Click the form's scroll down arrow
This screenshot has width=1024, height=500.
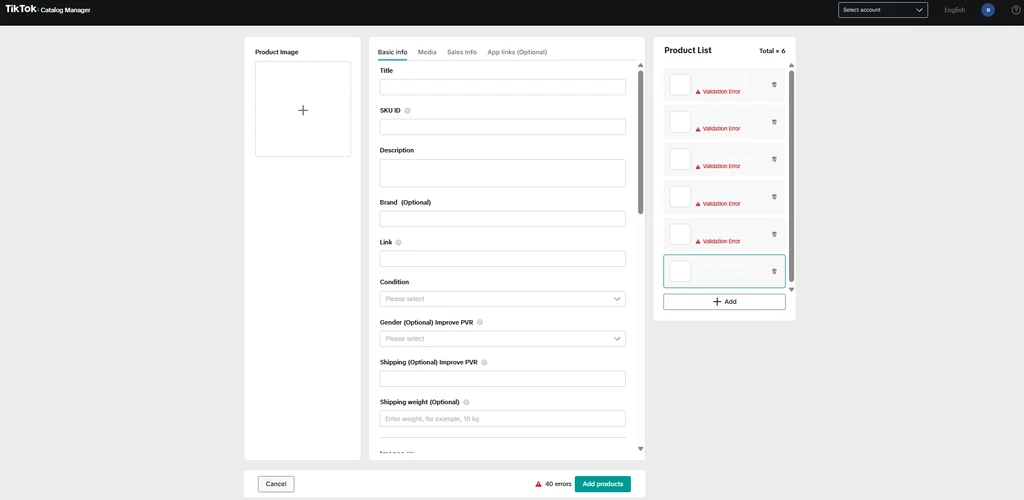coord(641,448)
